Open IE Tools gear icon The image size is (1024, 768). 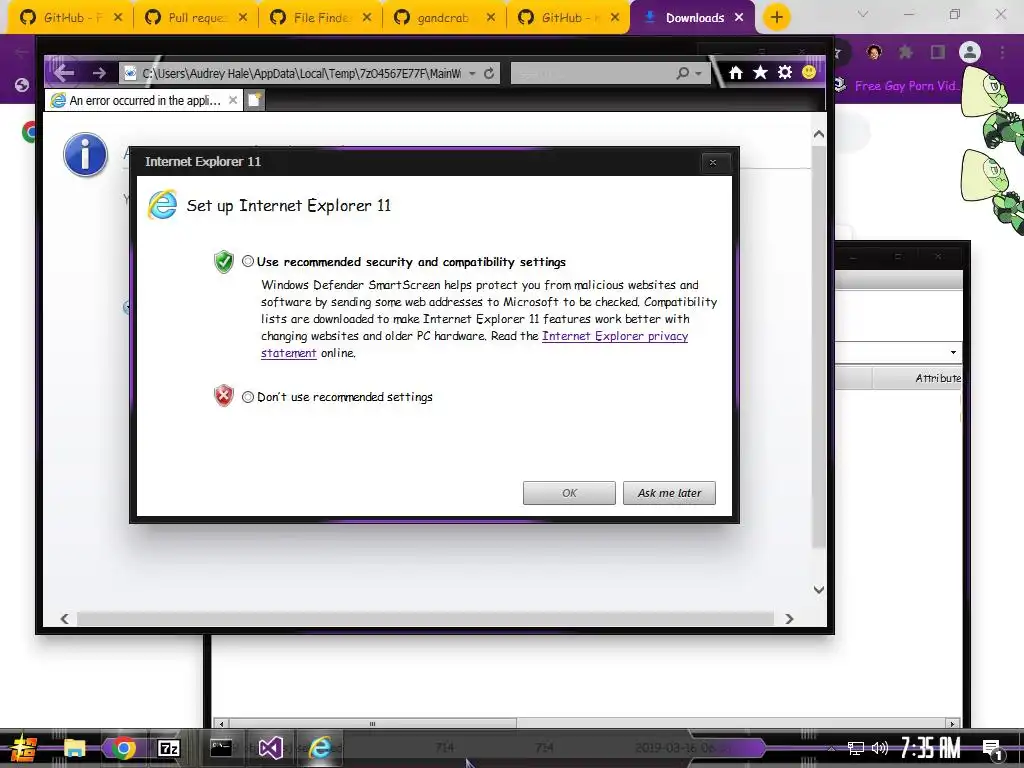[785, 72]
